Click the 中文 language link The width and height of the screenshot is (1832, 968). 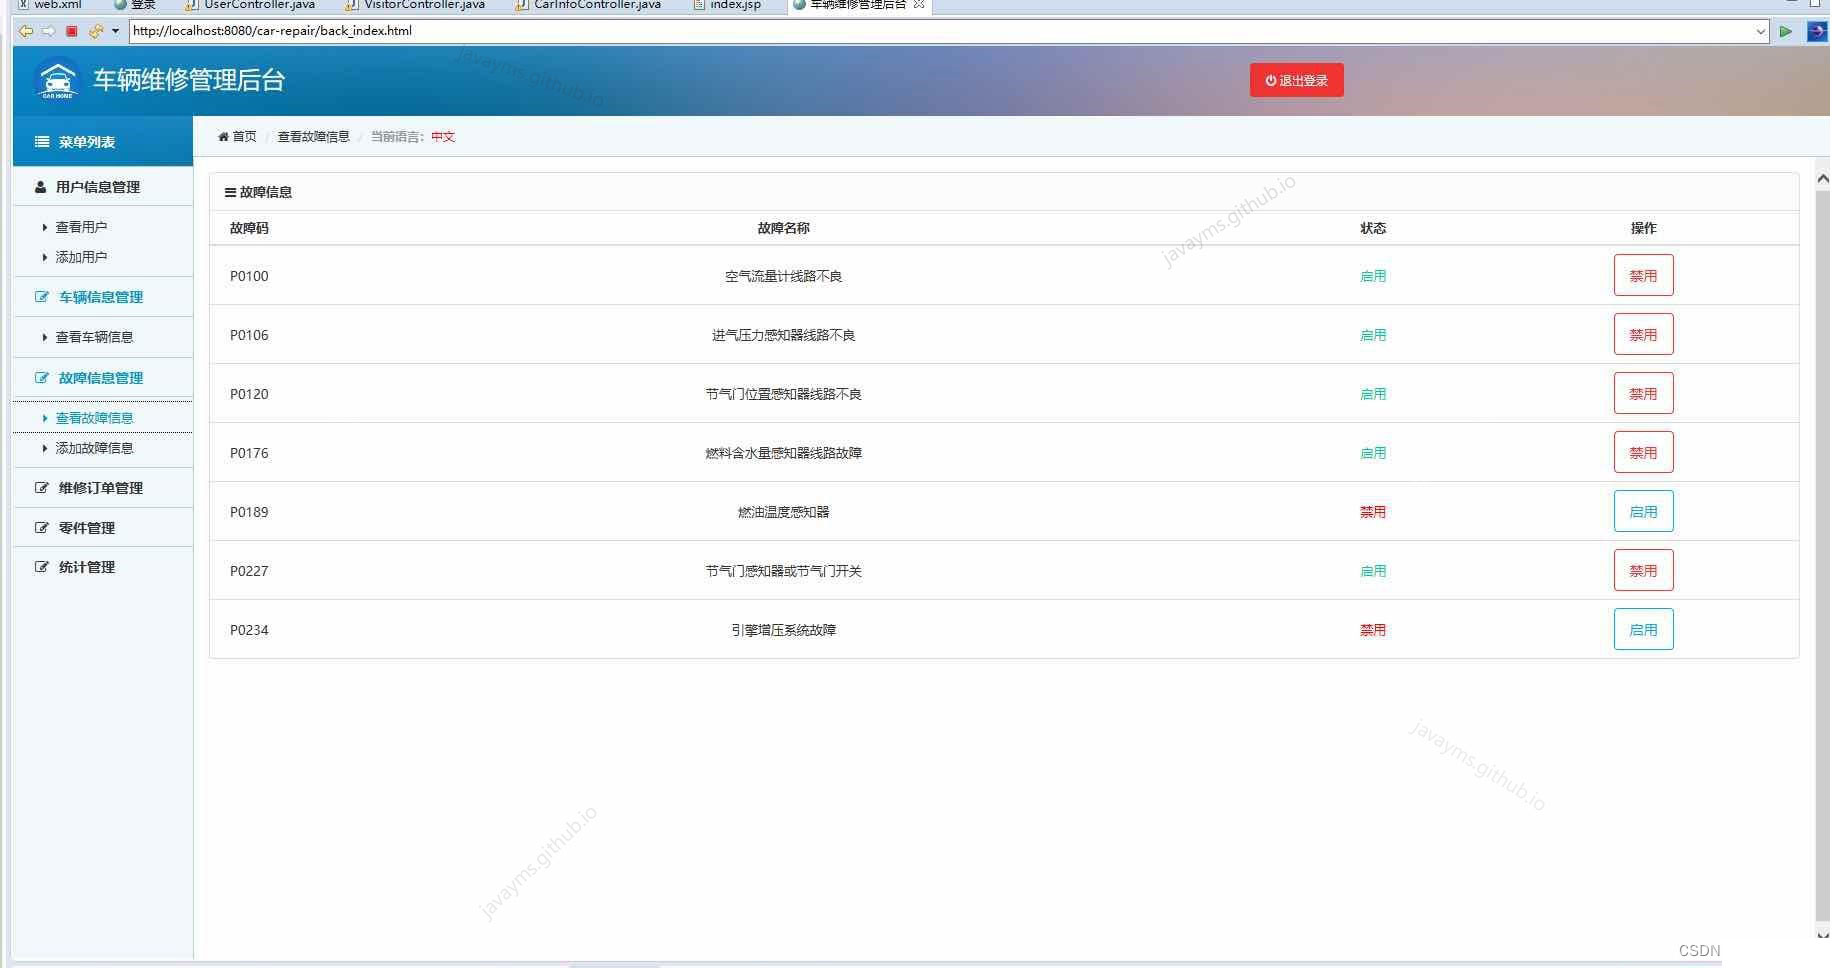pos(441,136)
